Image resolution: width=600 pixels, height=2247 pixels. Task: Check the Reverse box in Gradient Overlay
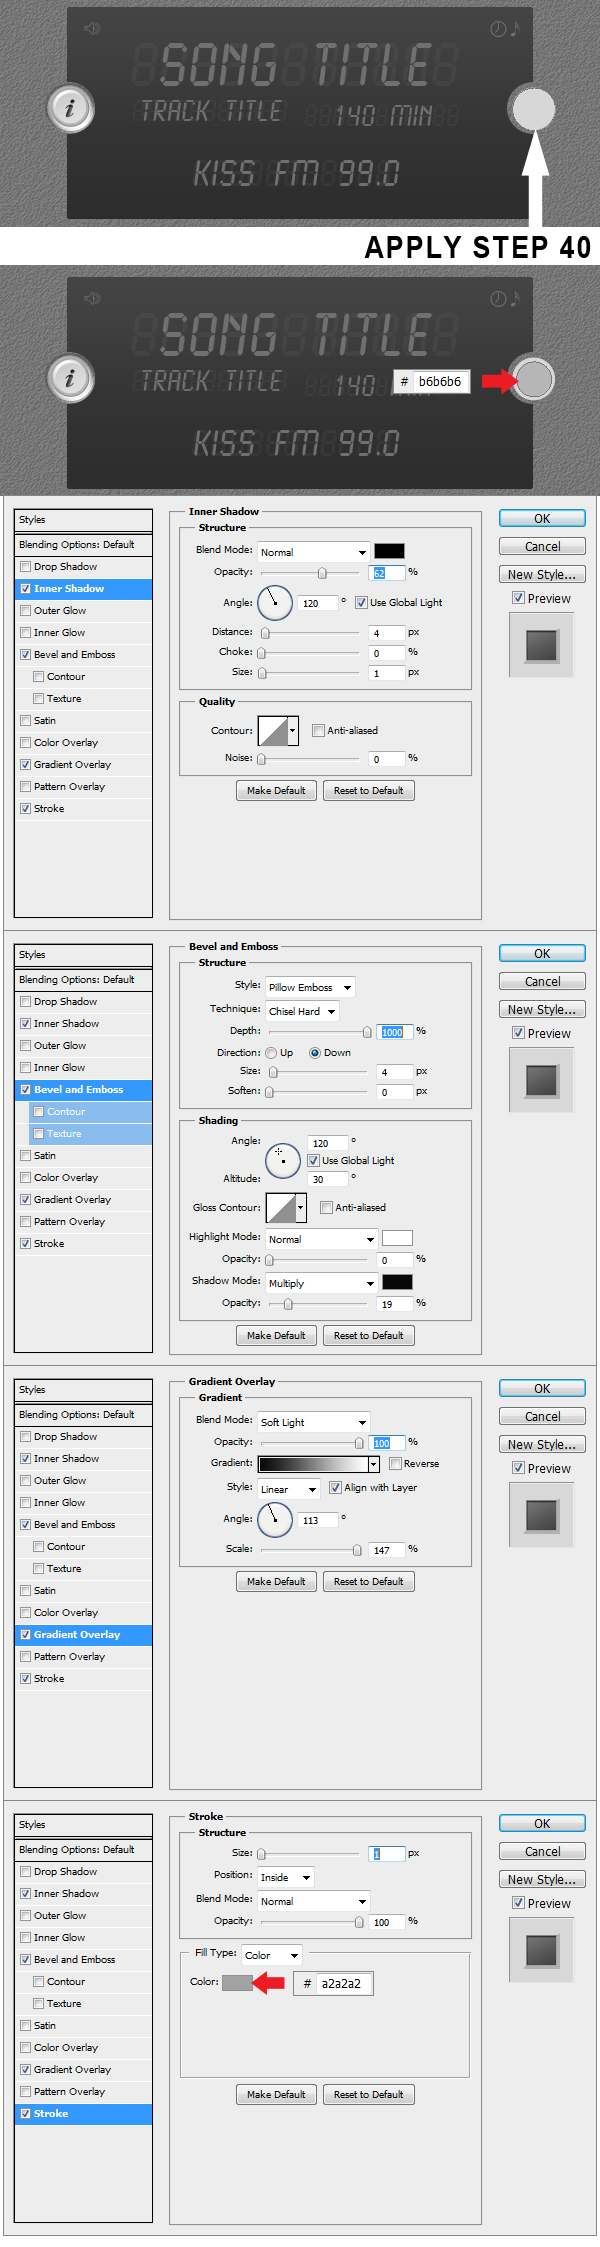[x=395, y=1463]
